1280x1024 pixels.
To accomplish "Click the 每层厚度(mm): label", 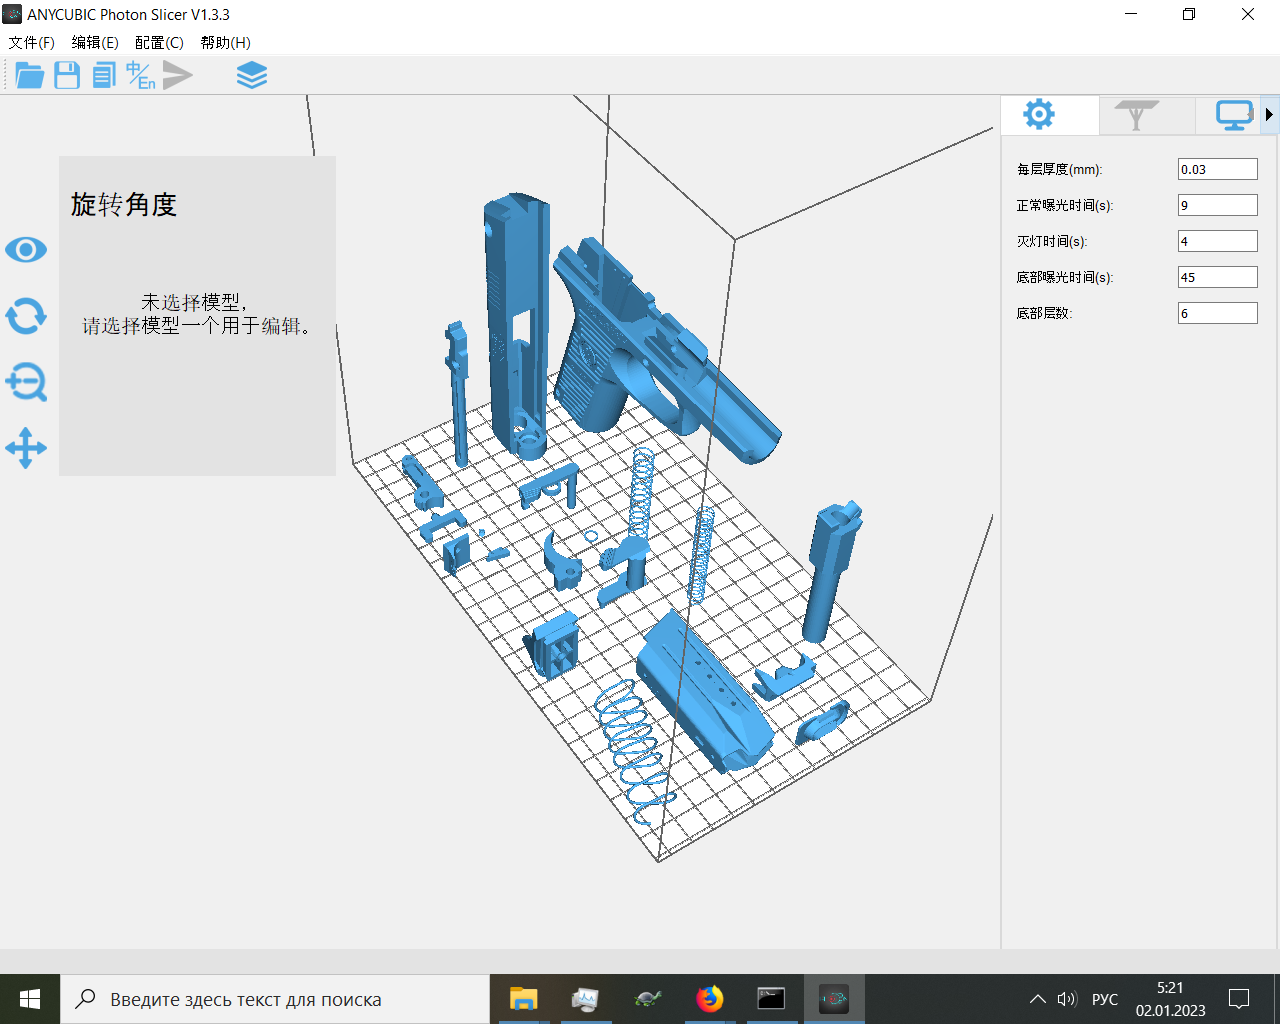I will point(1059,170).
